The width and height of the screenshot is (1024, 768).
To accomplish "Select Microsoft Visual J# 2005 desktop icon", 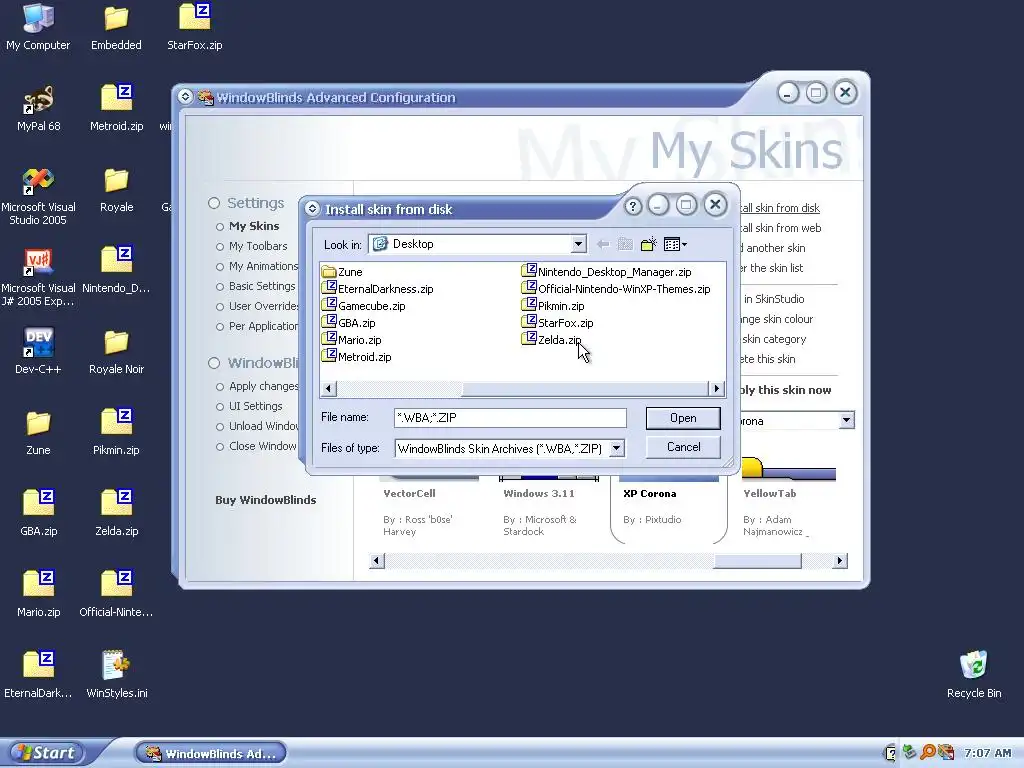I will [38, 277].
